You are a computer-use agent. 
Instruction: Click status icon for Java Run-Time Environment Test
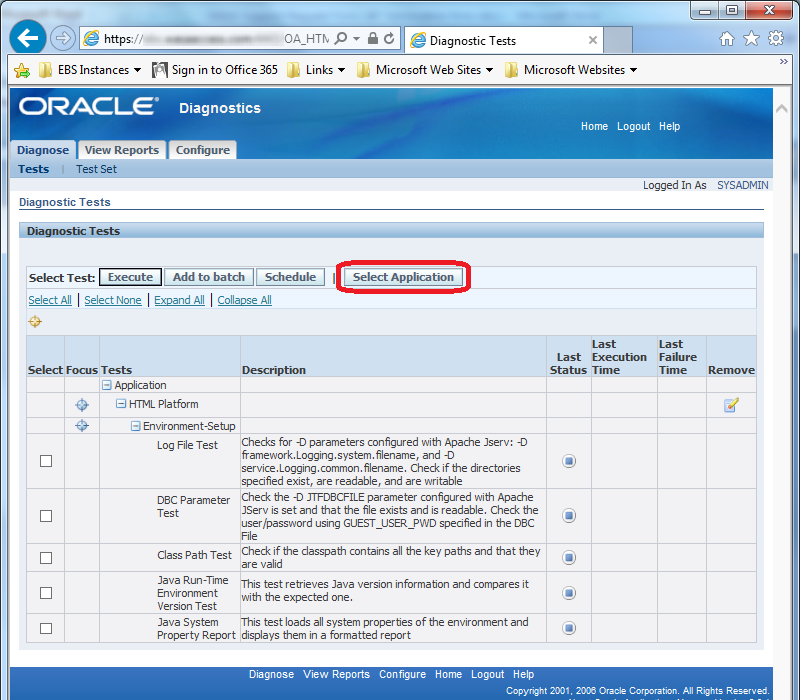[x=569, y=593]
